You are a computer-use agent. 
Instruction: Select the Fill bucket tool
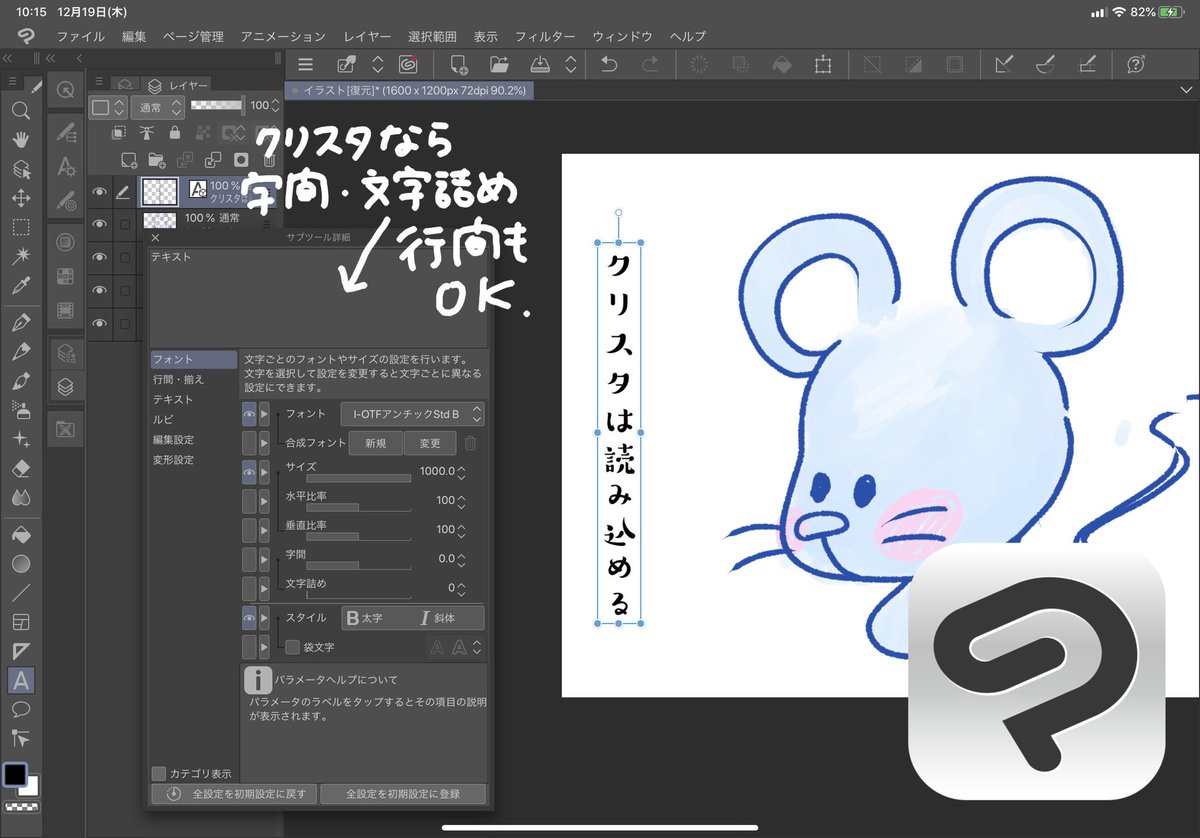click(20, 535)
